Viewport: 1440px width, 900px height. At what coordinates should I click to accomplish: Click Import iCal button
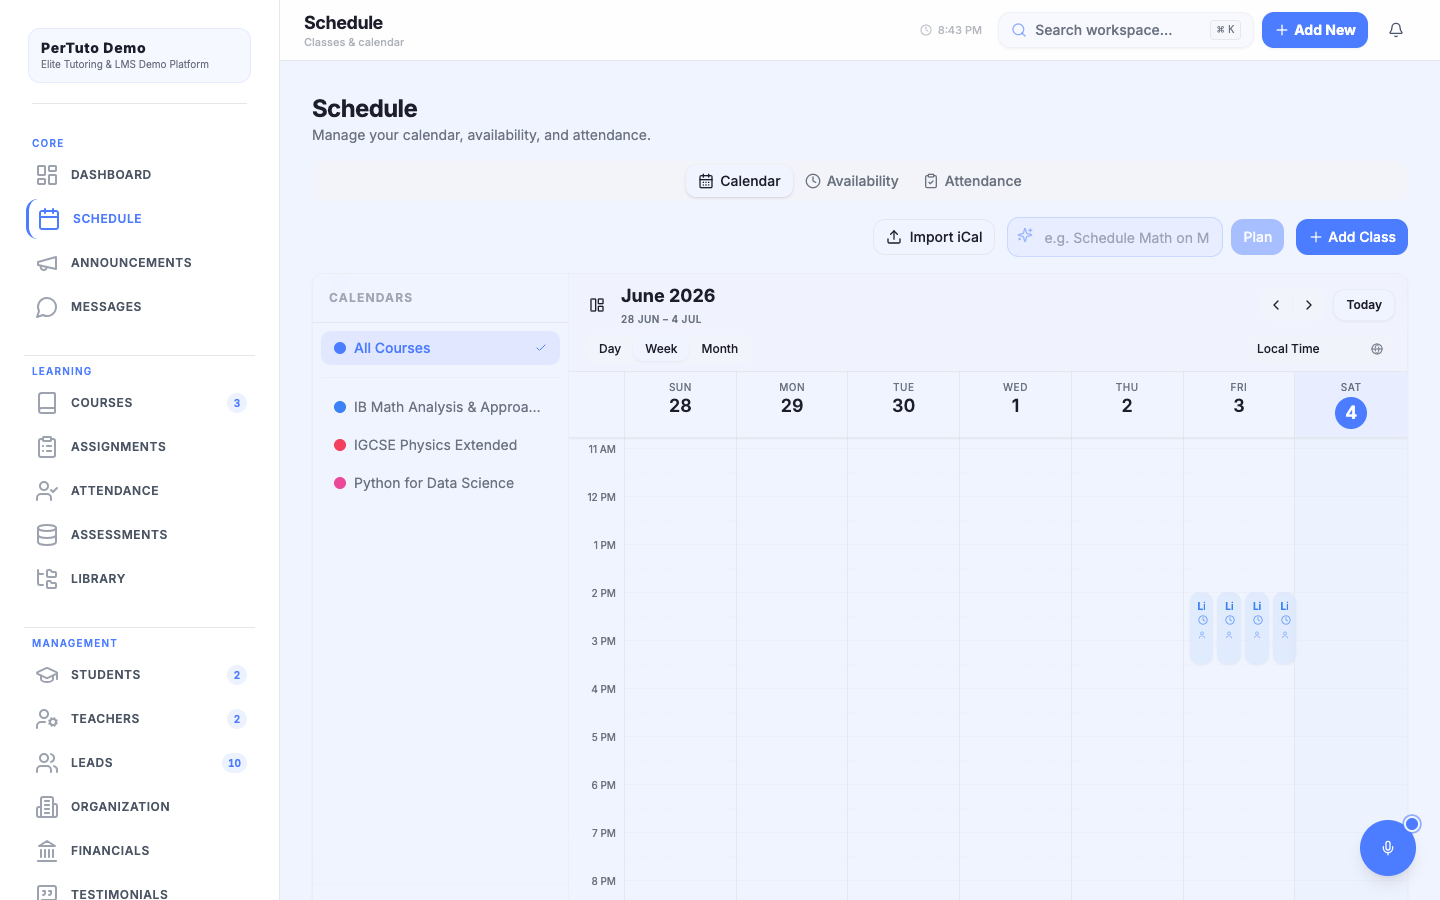[934, 237]
